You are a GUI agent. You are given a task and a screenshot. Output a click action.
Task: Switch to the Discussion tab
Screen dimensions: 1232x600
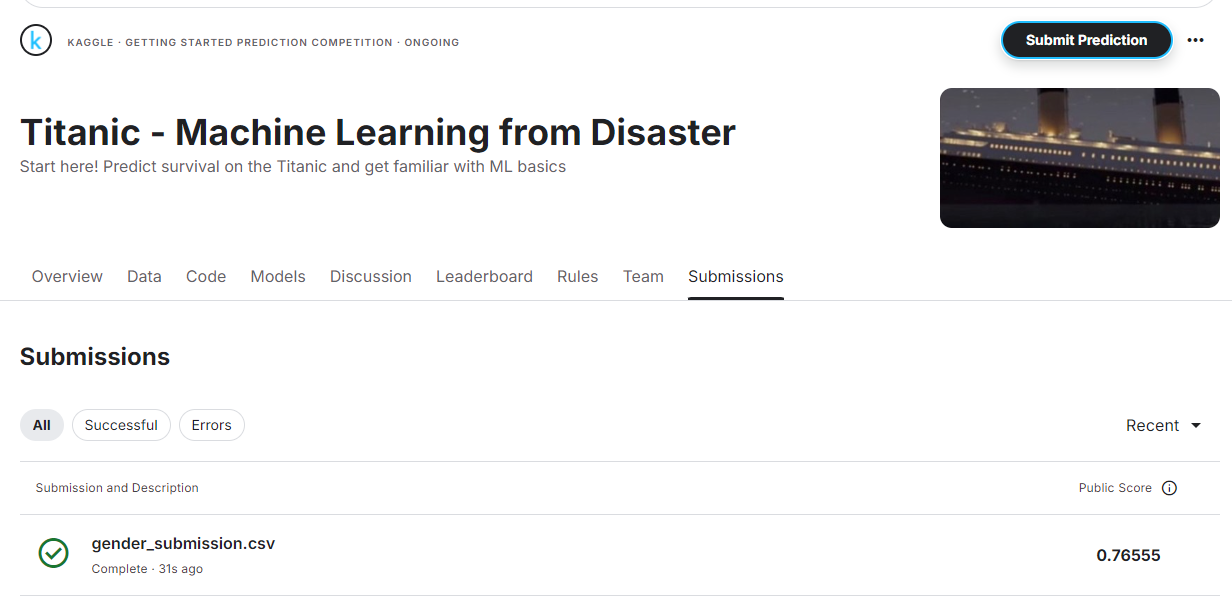tap(371, 276)
